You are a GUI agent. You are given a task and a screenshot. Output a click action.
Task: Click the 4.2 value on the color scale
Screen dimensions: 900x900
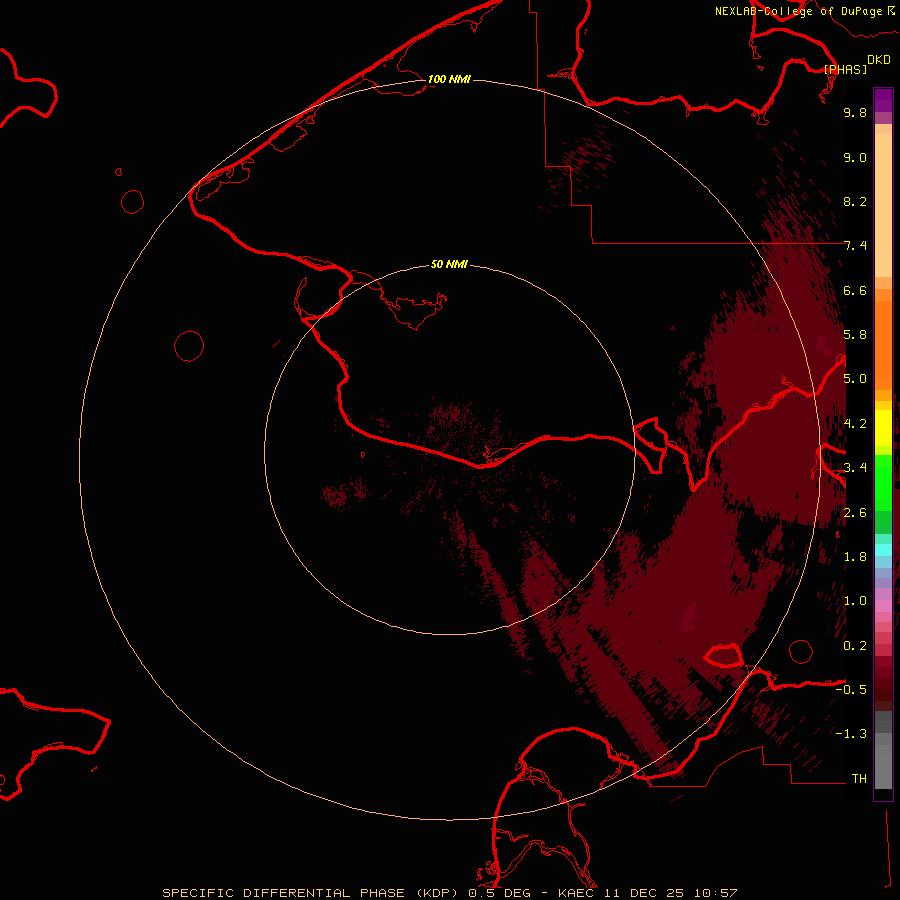(x=855, y=424)
